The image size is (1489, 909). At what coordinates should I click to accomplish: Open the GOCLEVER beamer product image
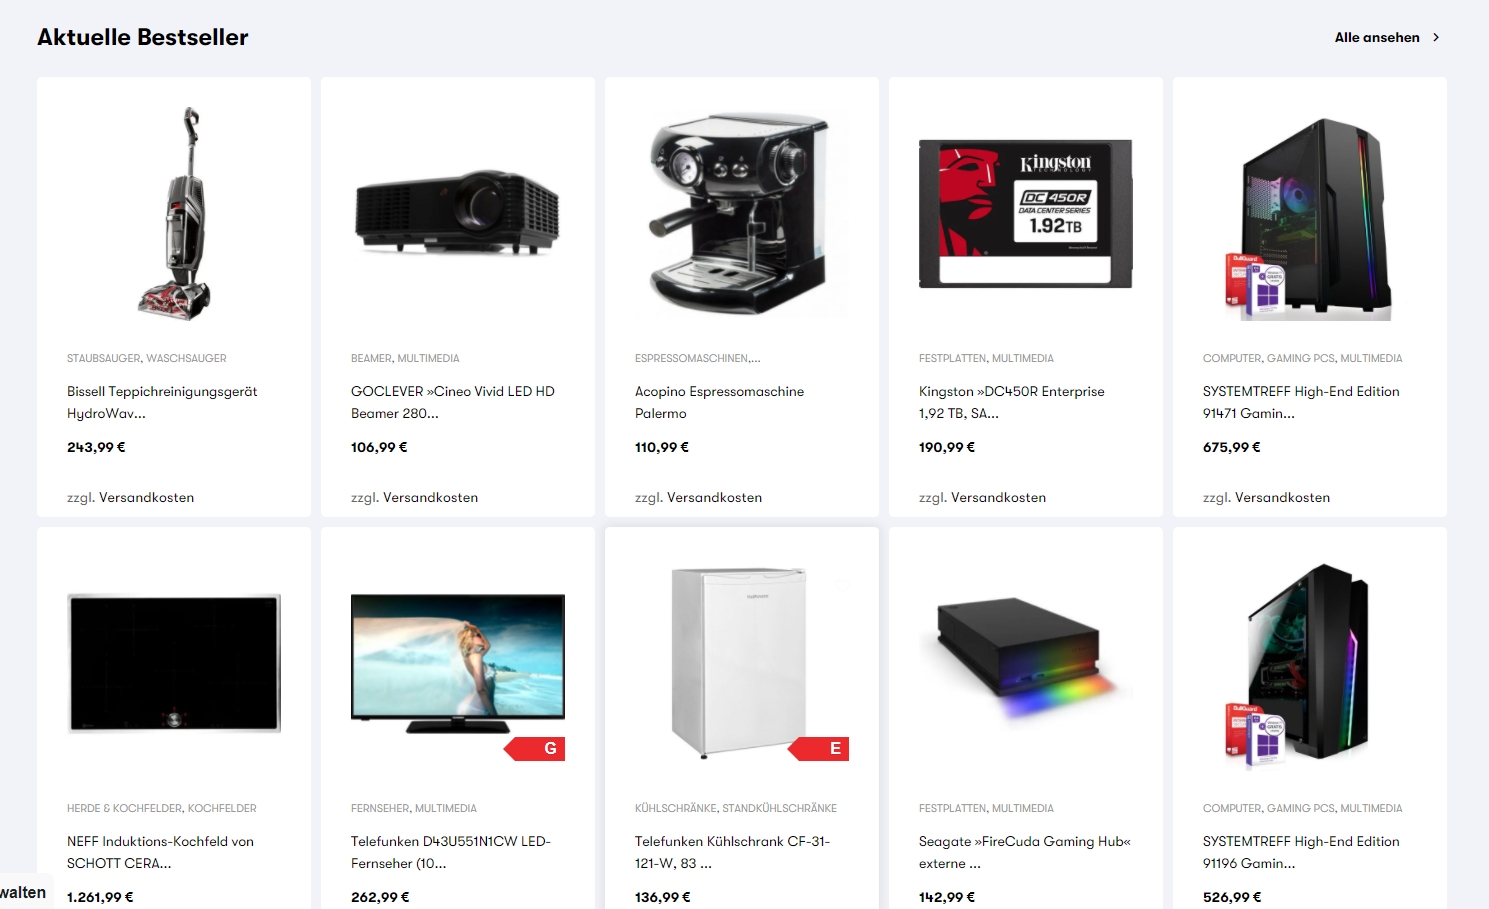coord(457,213)
